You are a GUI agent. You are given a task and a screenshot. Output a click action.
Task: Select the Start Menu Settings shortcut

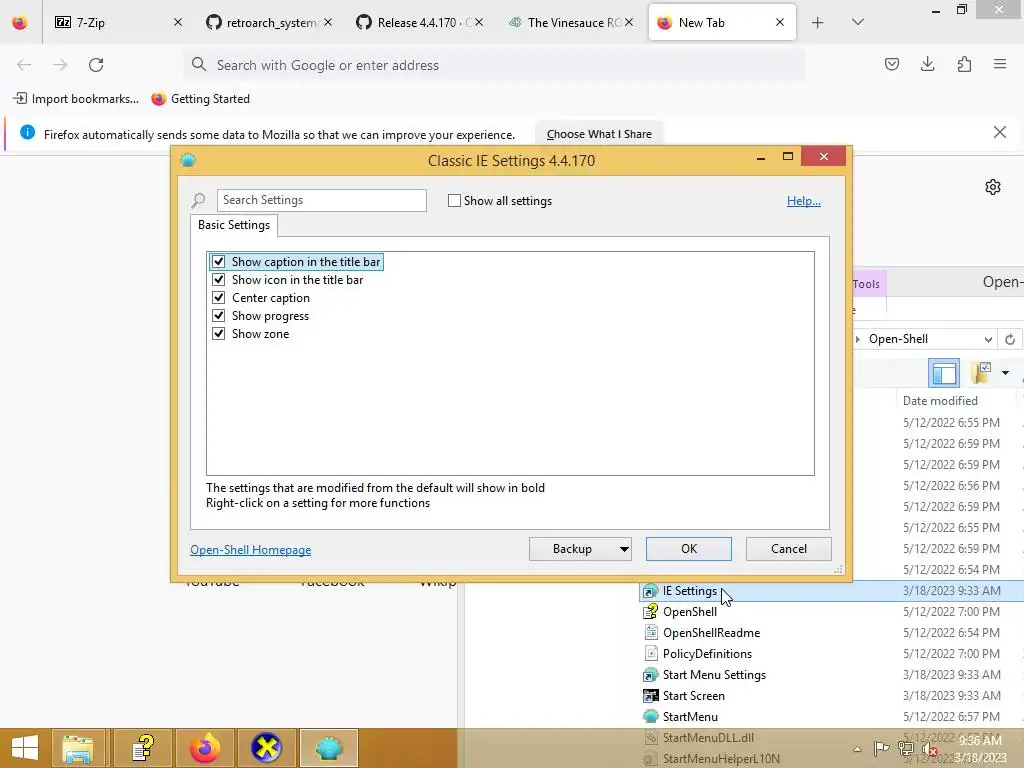tap(714, 675)
